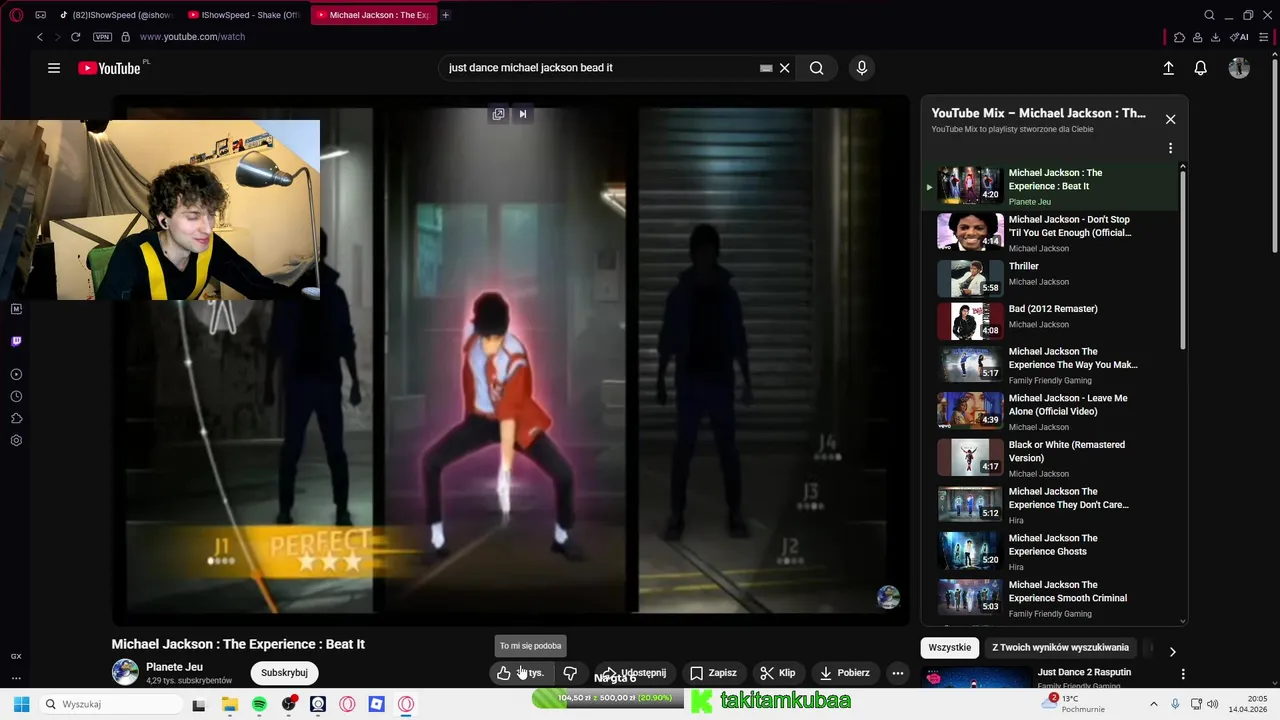1280x720 pixels.
Task: Open YouTube Mix playlist options menu
Action: 1170,148
